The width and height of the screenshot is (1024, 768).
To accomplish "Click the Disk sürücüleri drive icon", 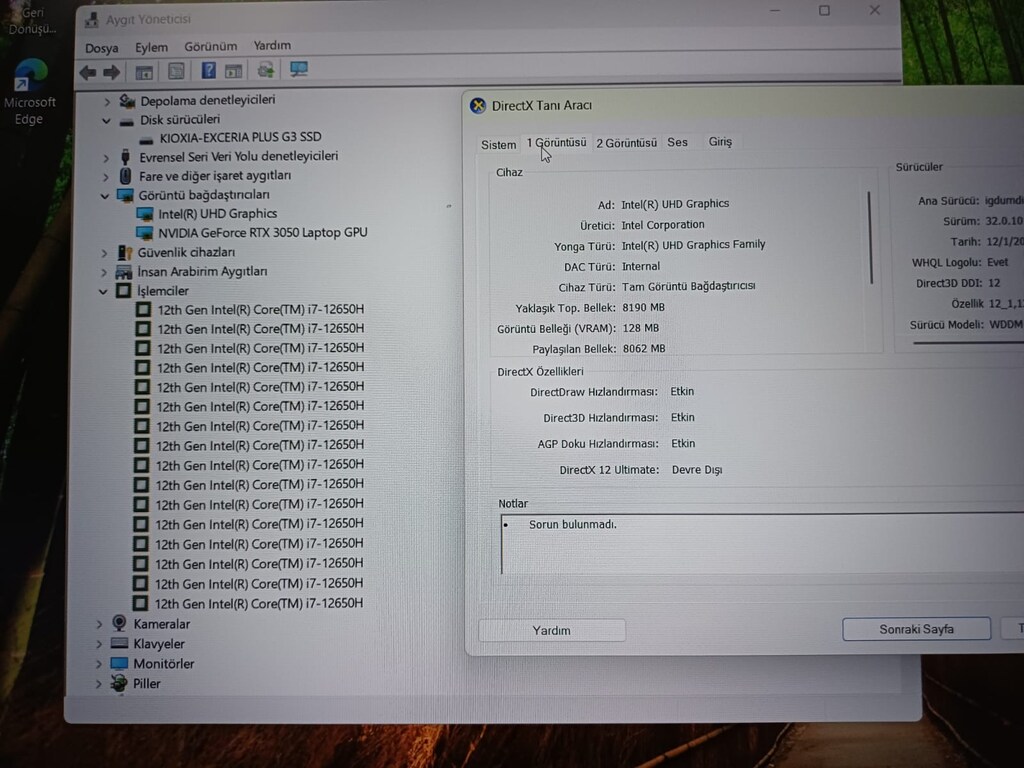I will pyautogui.click(x=126, y=121).
